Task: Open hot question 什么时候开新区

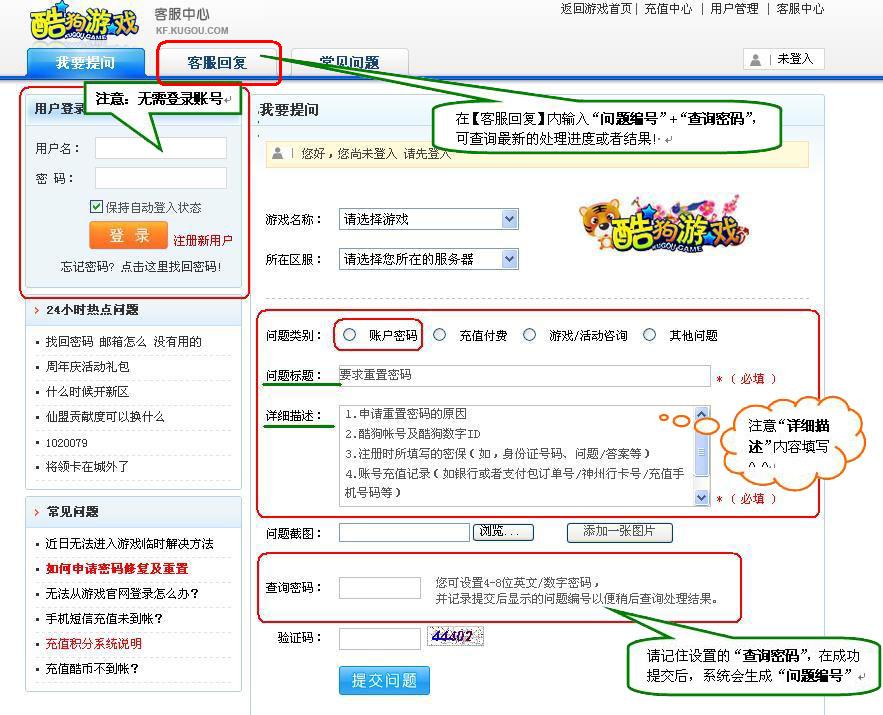Action: (x=87, y=391)
